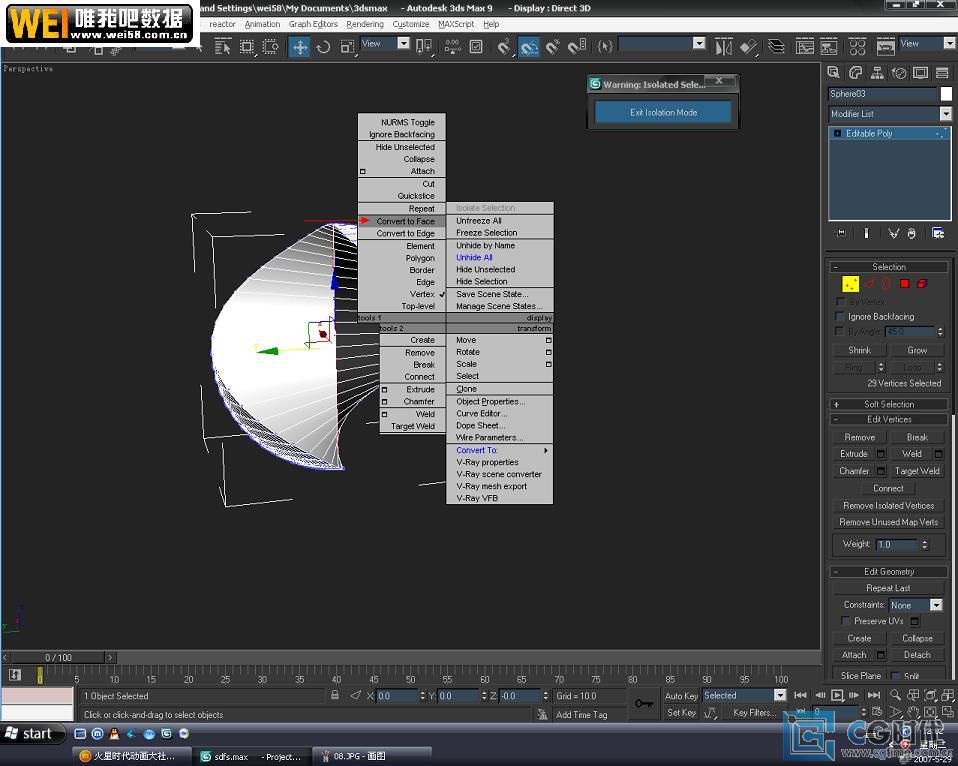Toggle the Angle Snap icon
This screenshot has height=766, width=958.
click(x=529, y=47)
